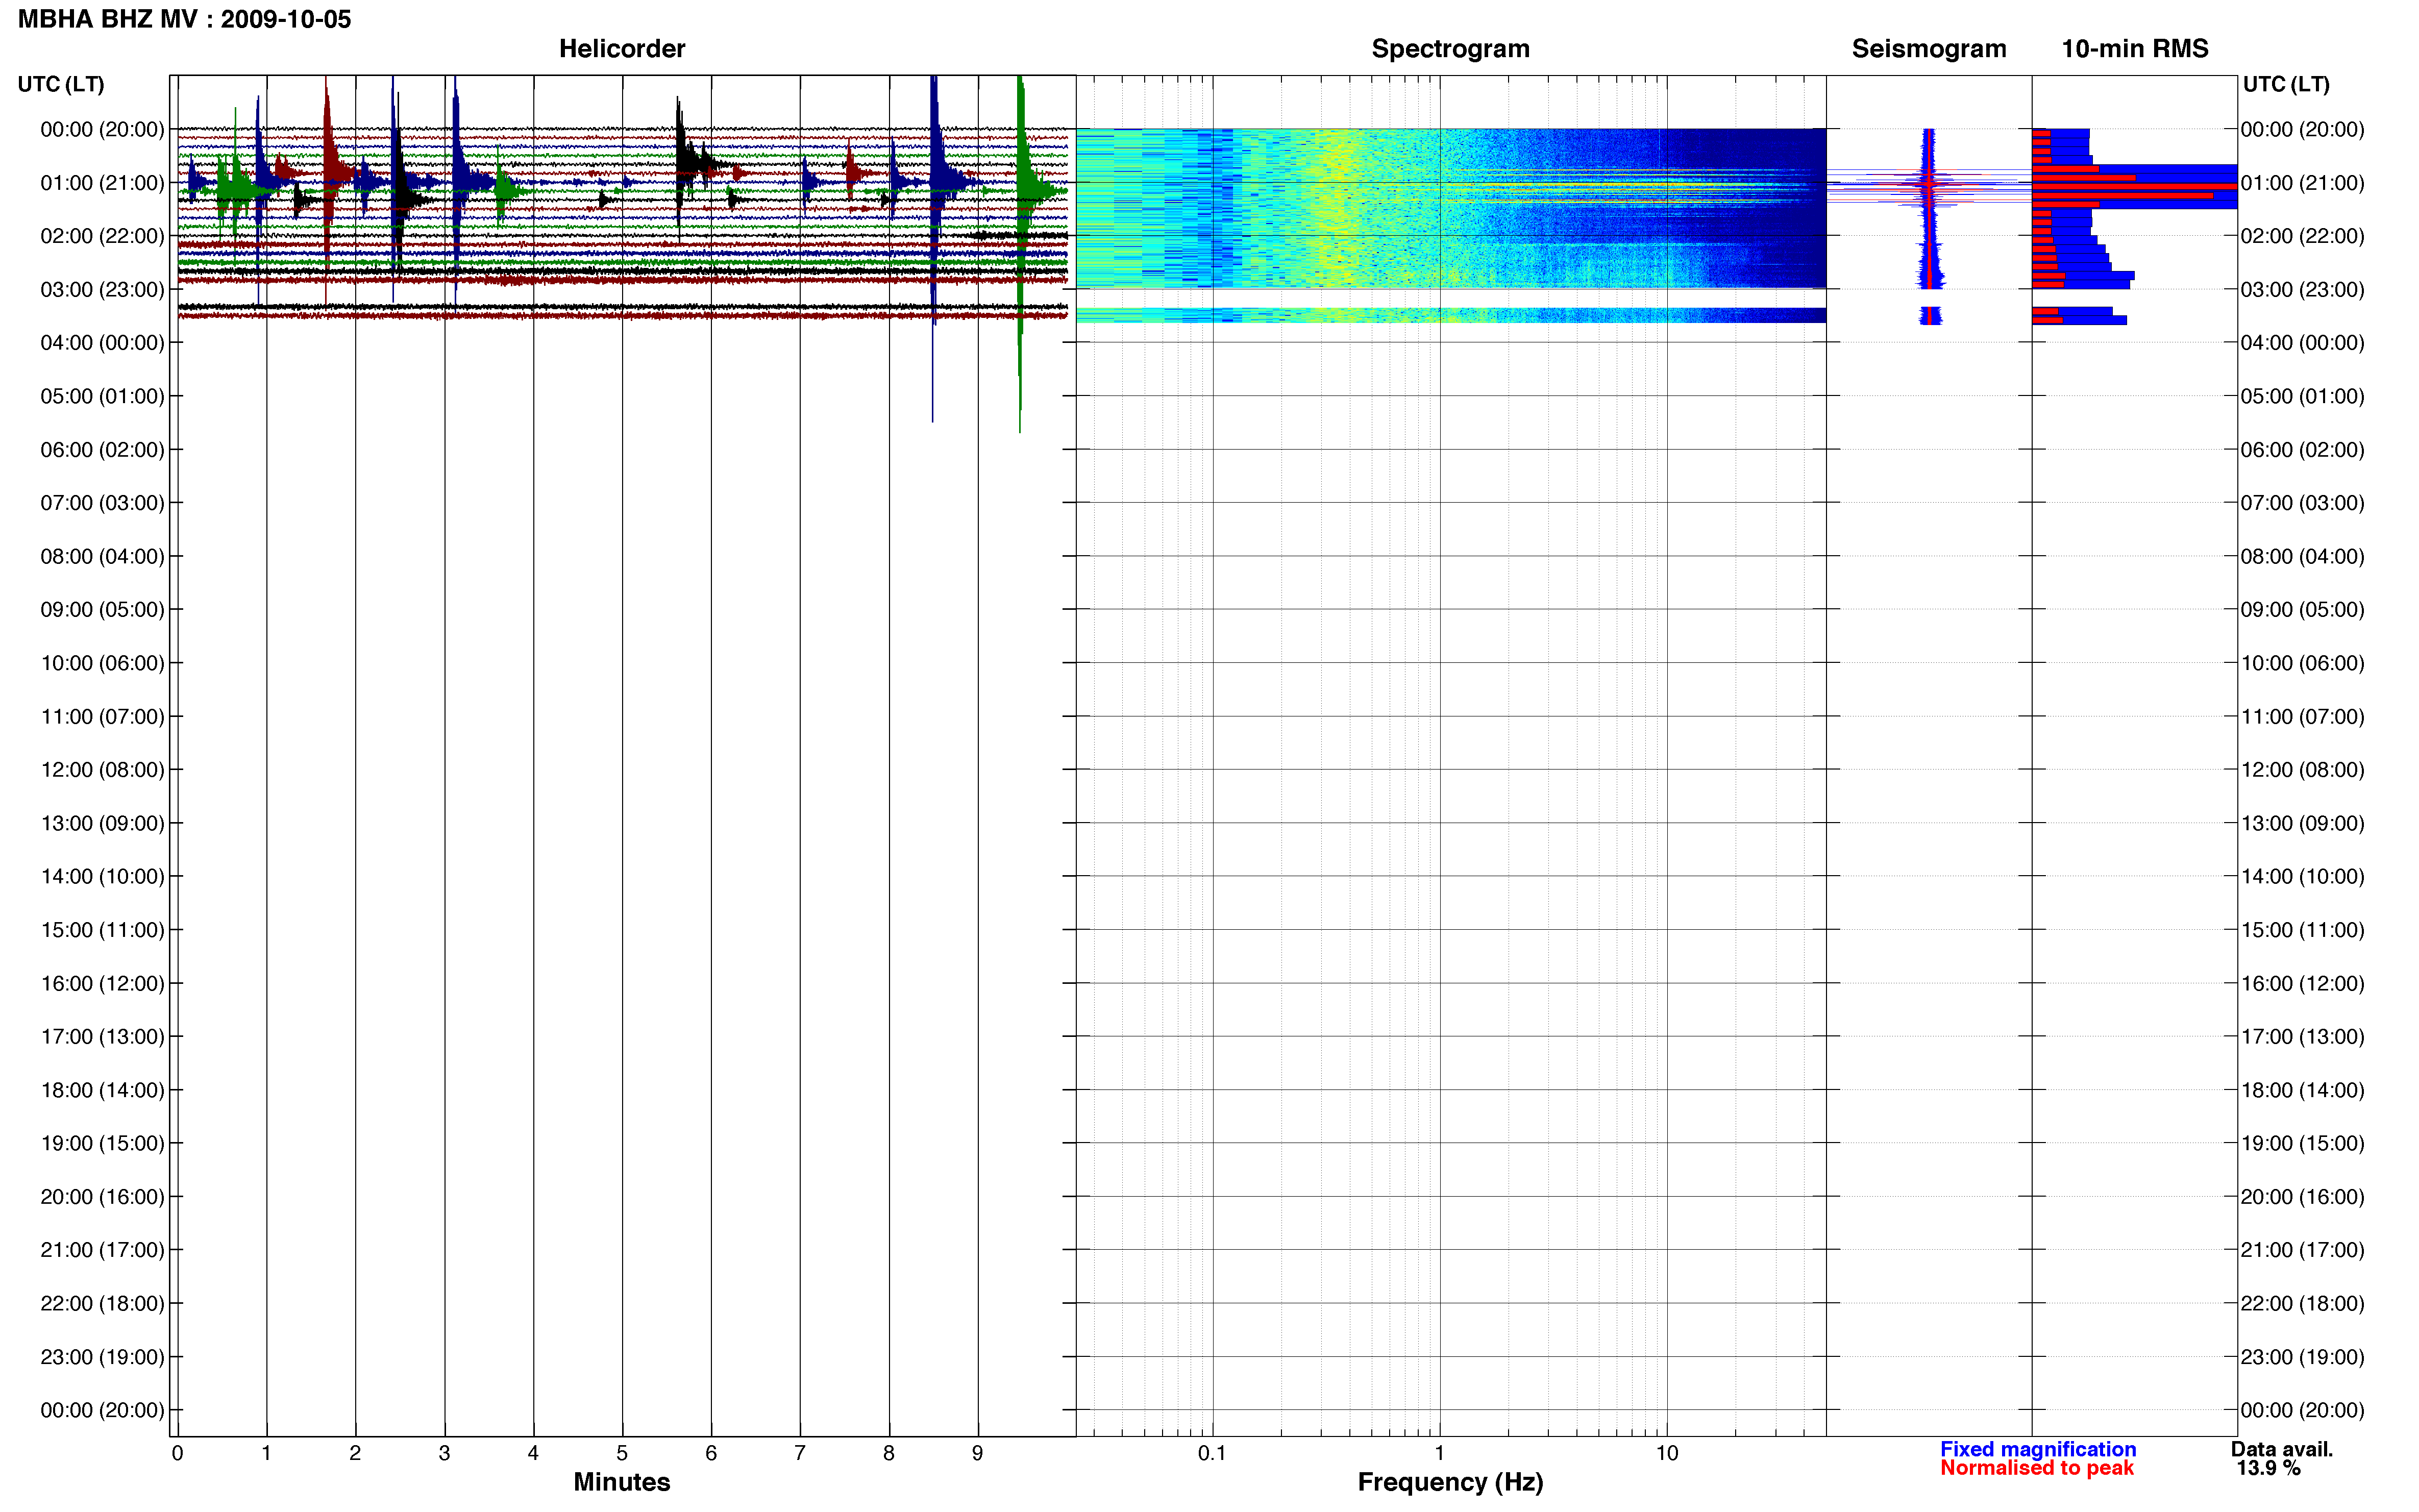The height and width of the screenshot is (1512, 2419).
Task: Click the left '04:00 (00:00)' time label
Action: tap(102, 343)
